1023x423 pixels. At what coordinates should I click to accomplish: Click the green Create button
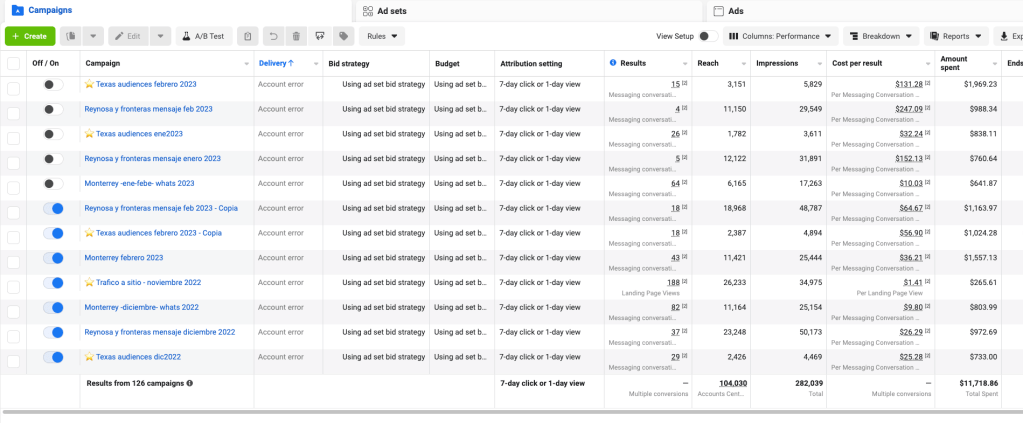[x=30, y=36]
